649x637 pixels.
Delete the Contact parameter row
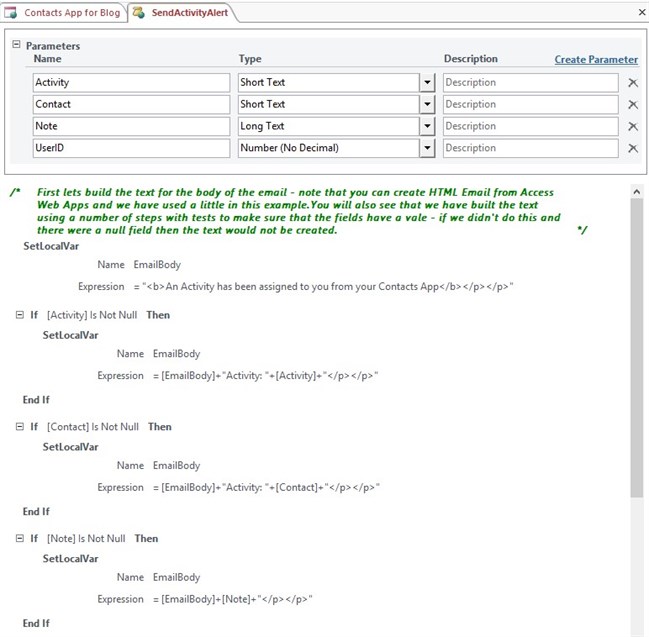[x=632, y=104]
